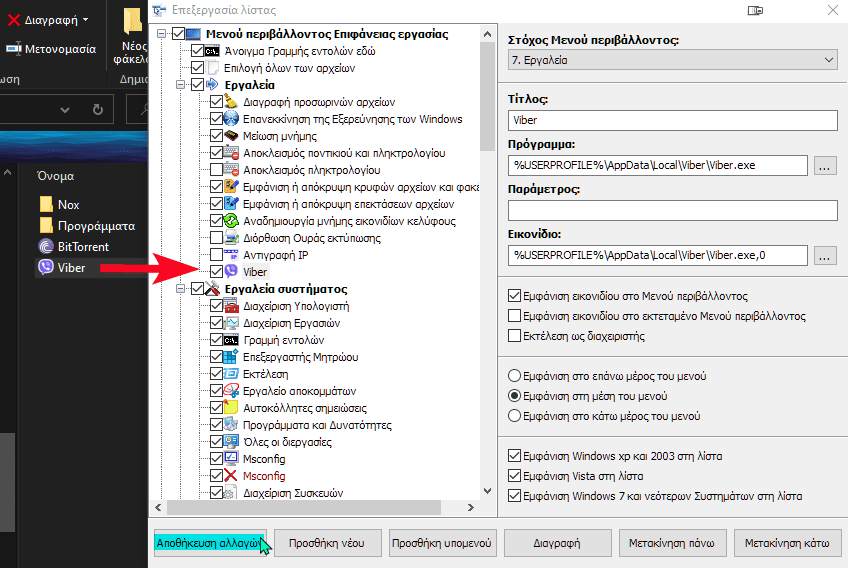Click the refresh icon in Explorer address bar
The height and width of the screenshot is (568, 848).
point(98,110)
